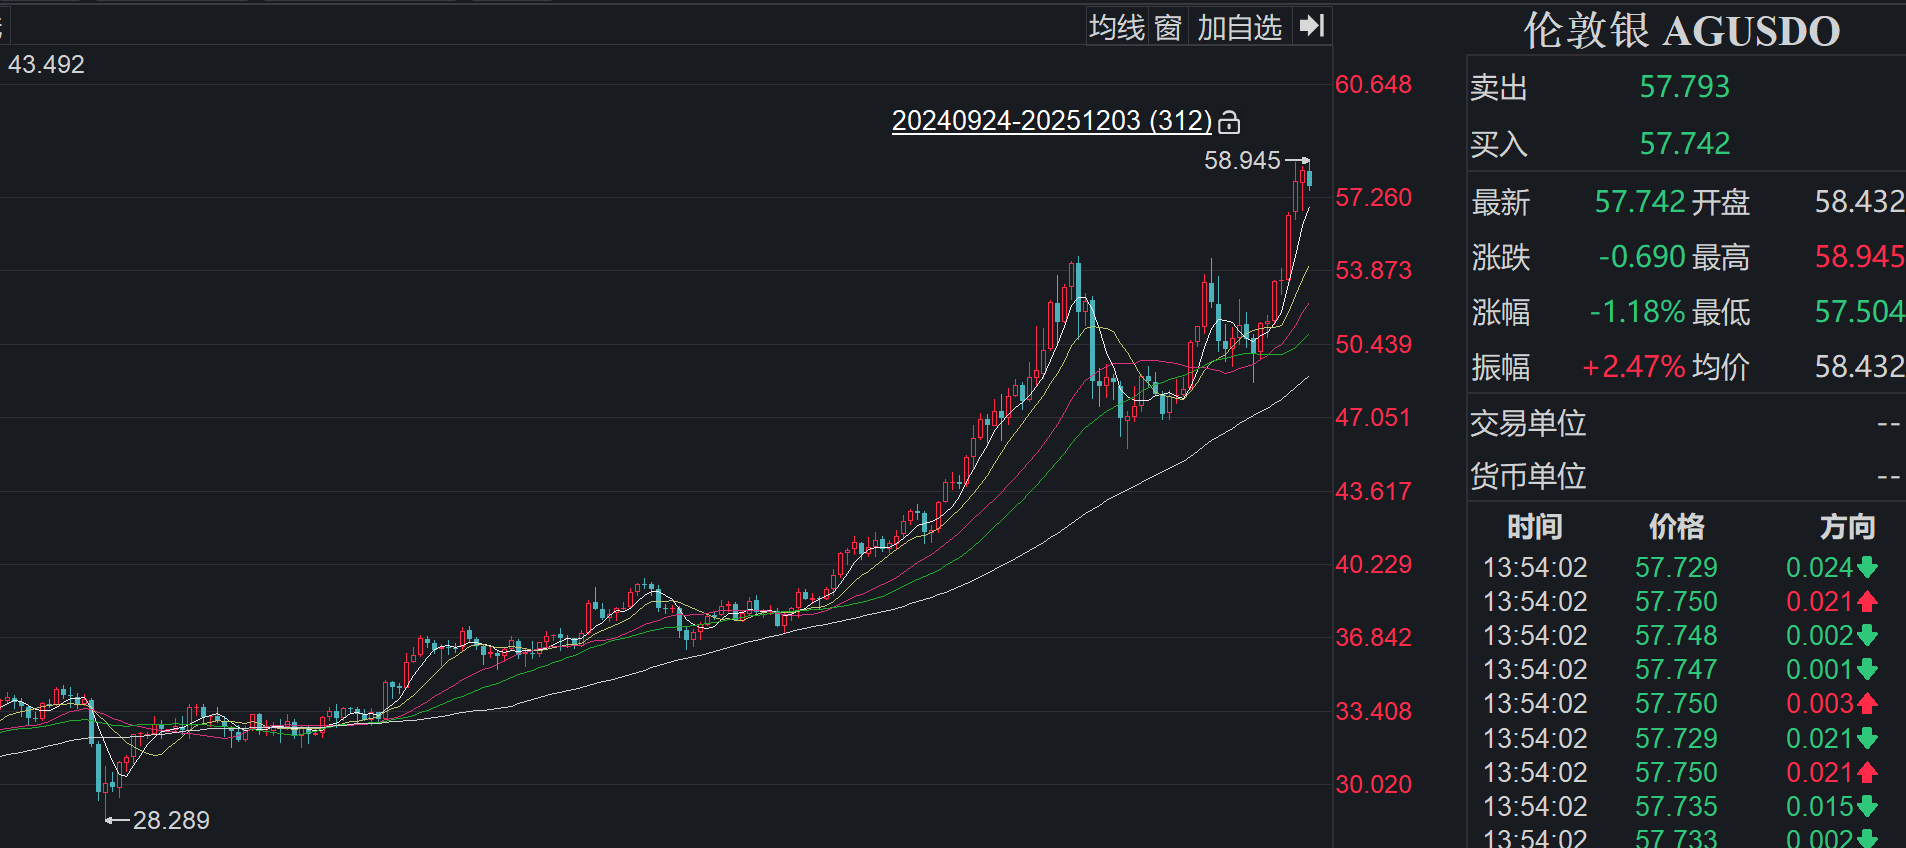The height and width of the screenshot is (848, 1906).
Task: Toggle the 窗 window button
Action: pos(1168,27)
